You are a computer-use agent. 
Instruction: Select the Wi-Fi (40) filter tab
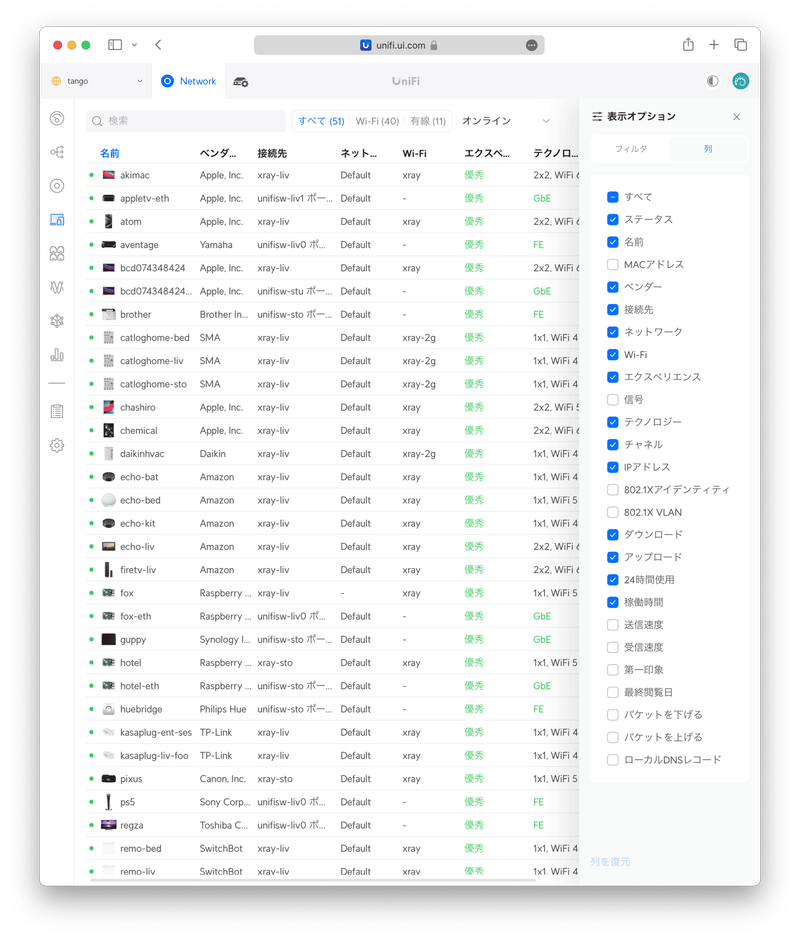pos(377,121)
